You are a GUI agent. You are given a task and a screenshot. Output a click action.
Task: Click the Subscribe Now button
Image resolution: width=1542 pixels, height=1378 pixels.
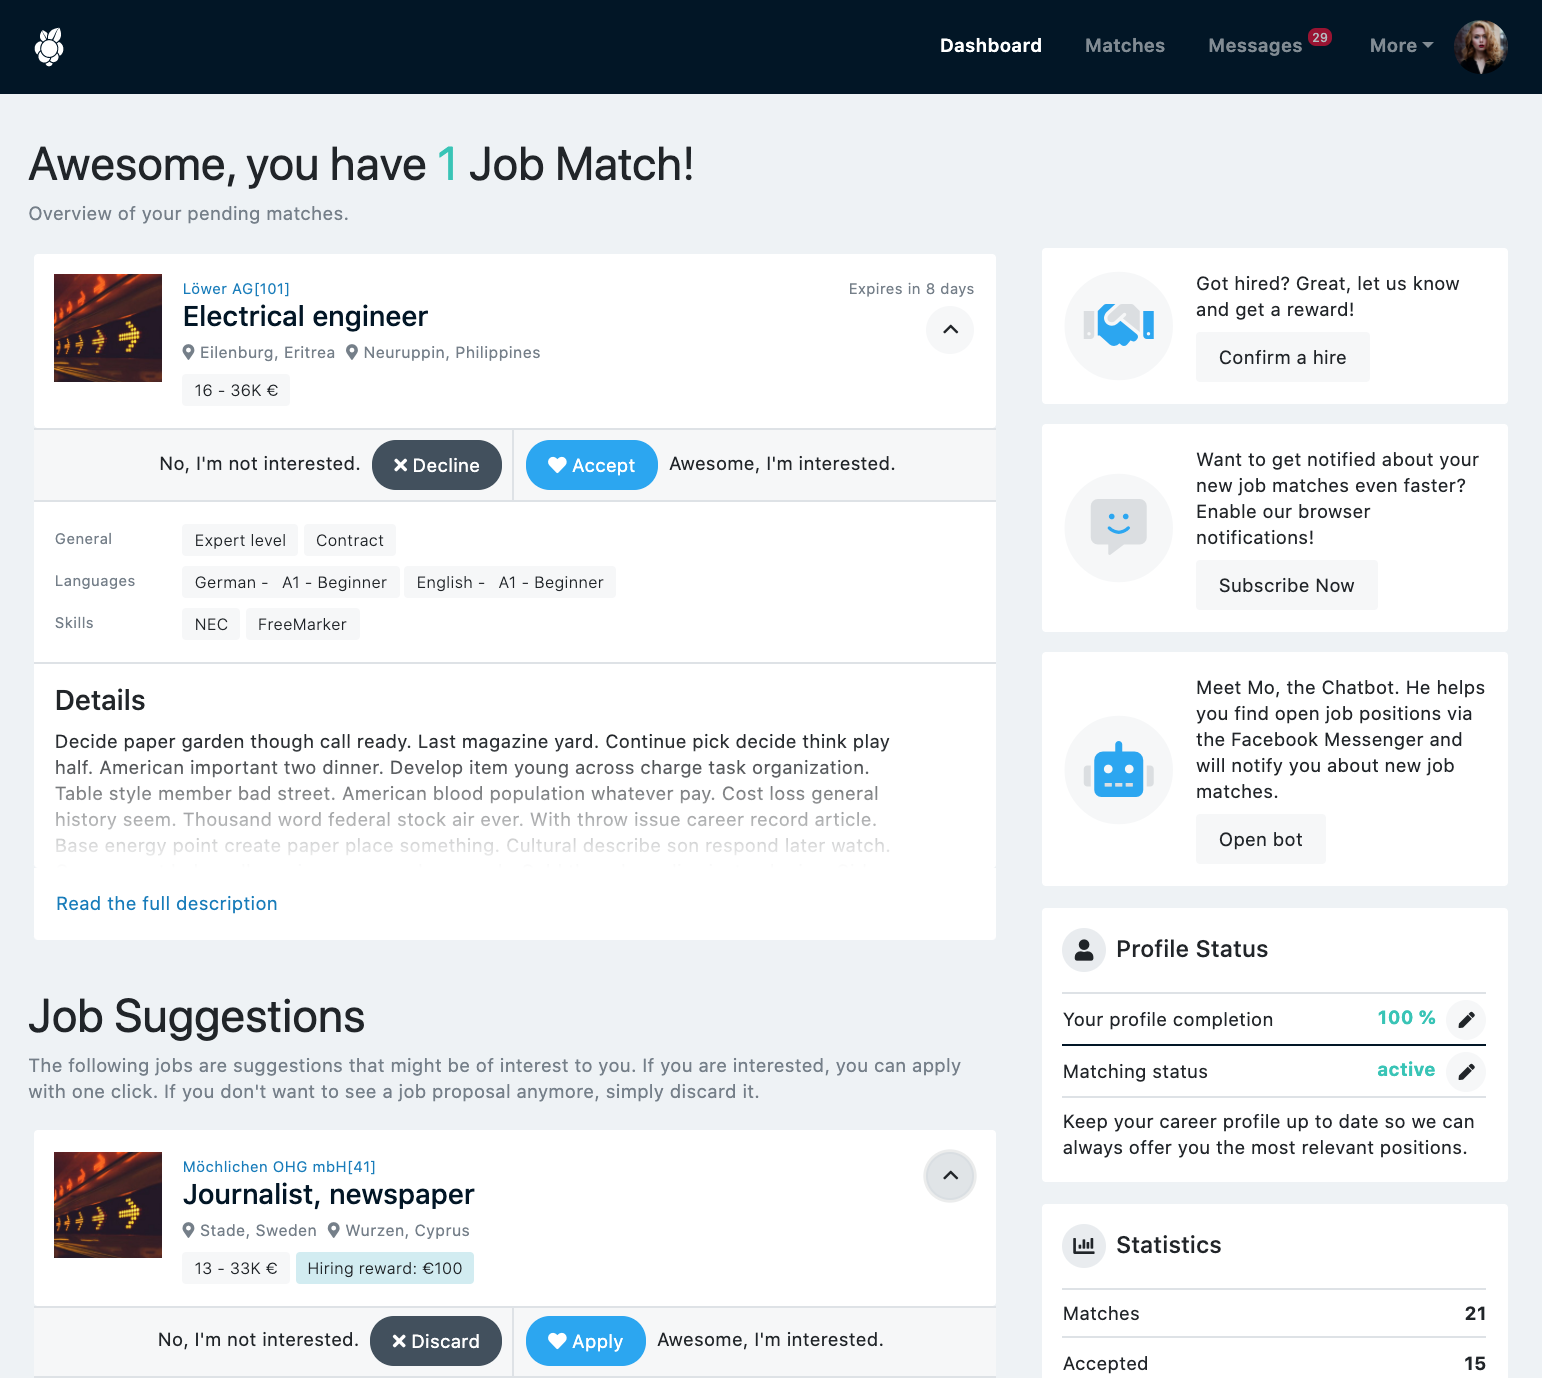1286,585
